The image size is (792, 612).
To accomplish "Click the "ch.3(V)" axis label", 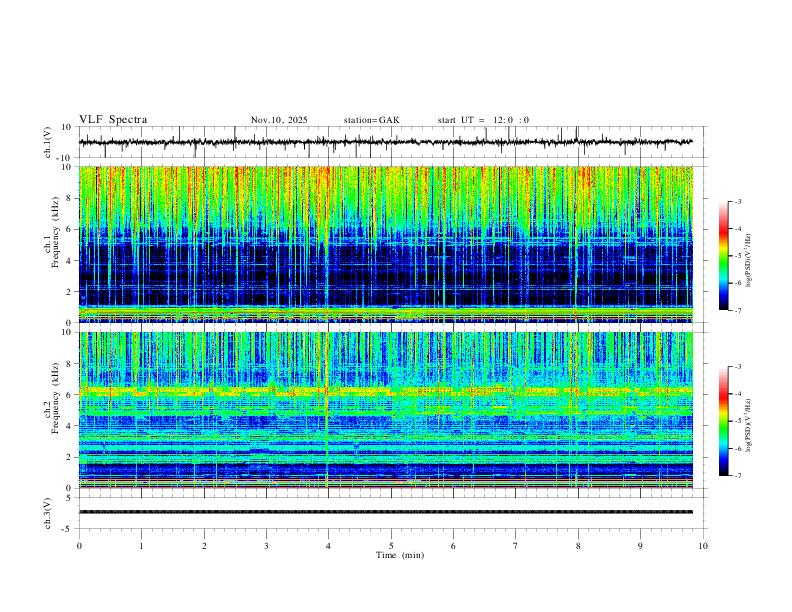I will pos(48,513).
